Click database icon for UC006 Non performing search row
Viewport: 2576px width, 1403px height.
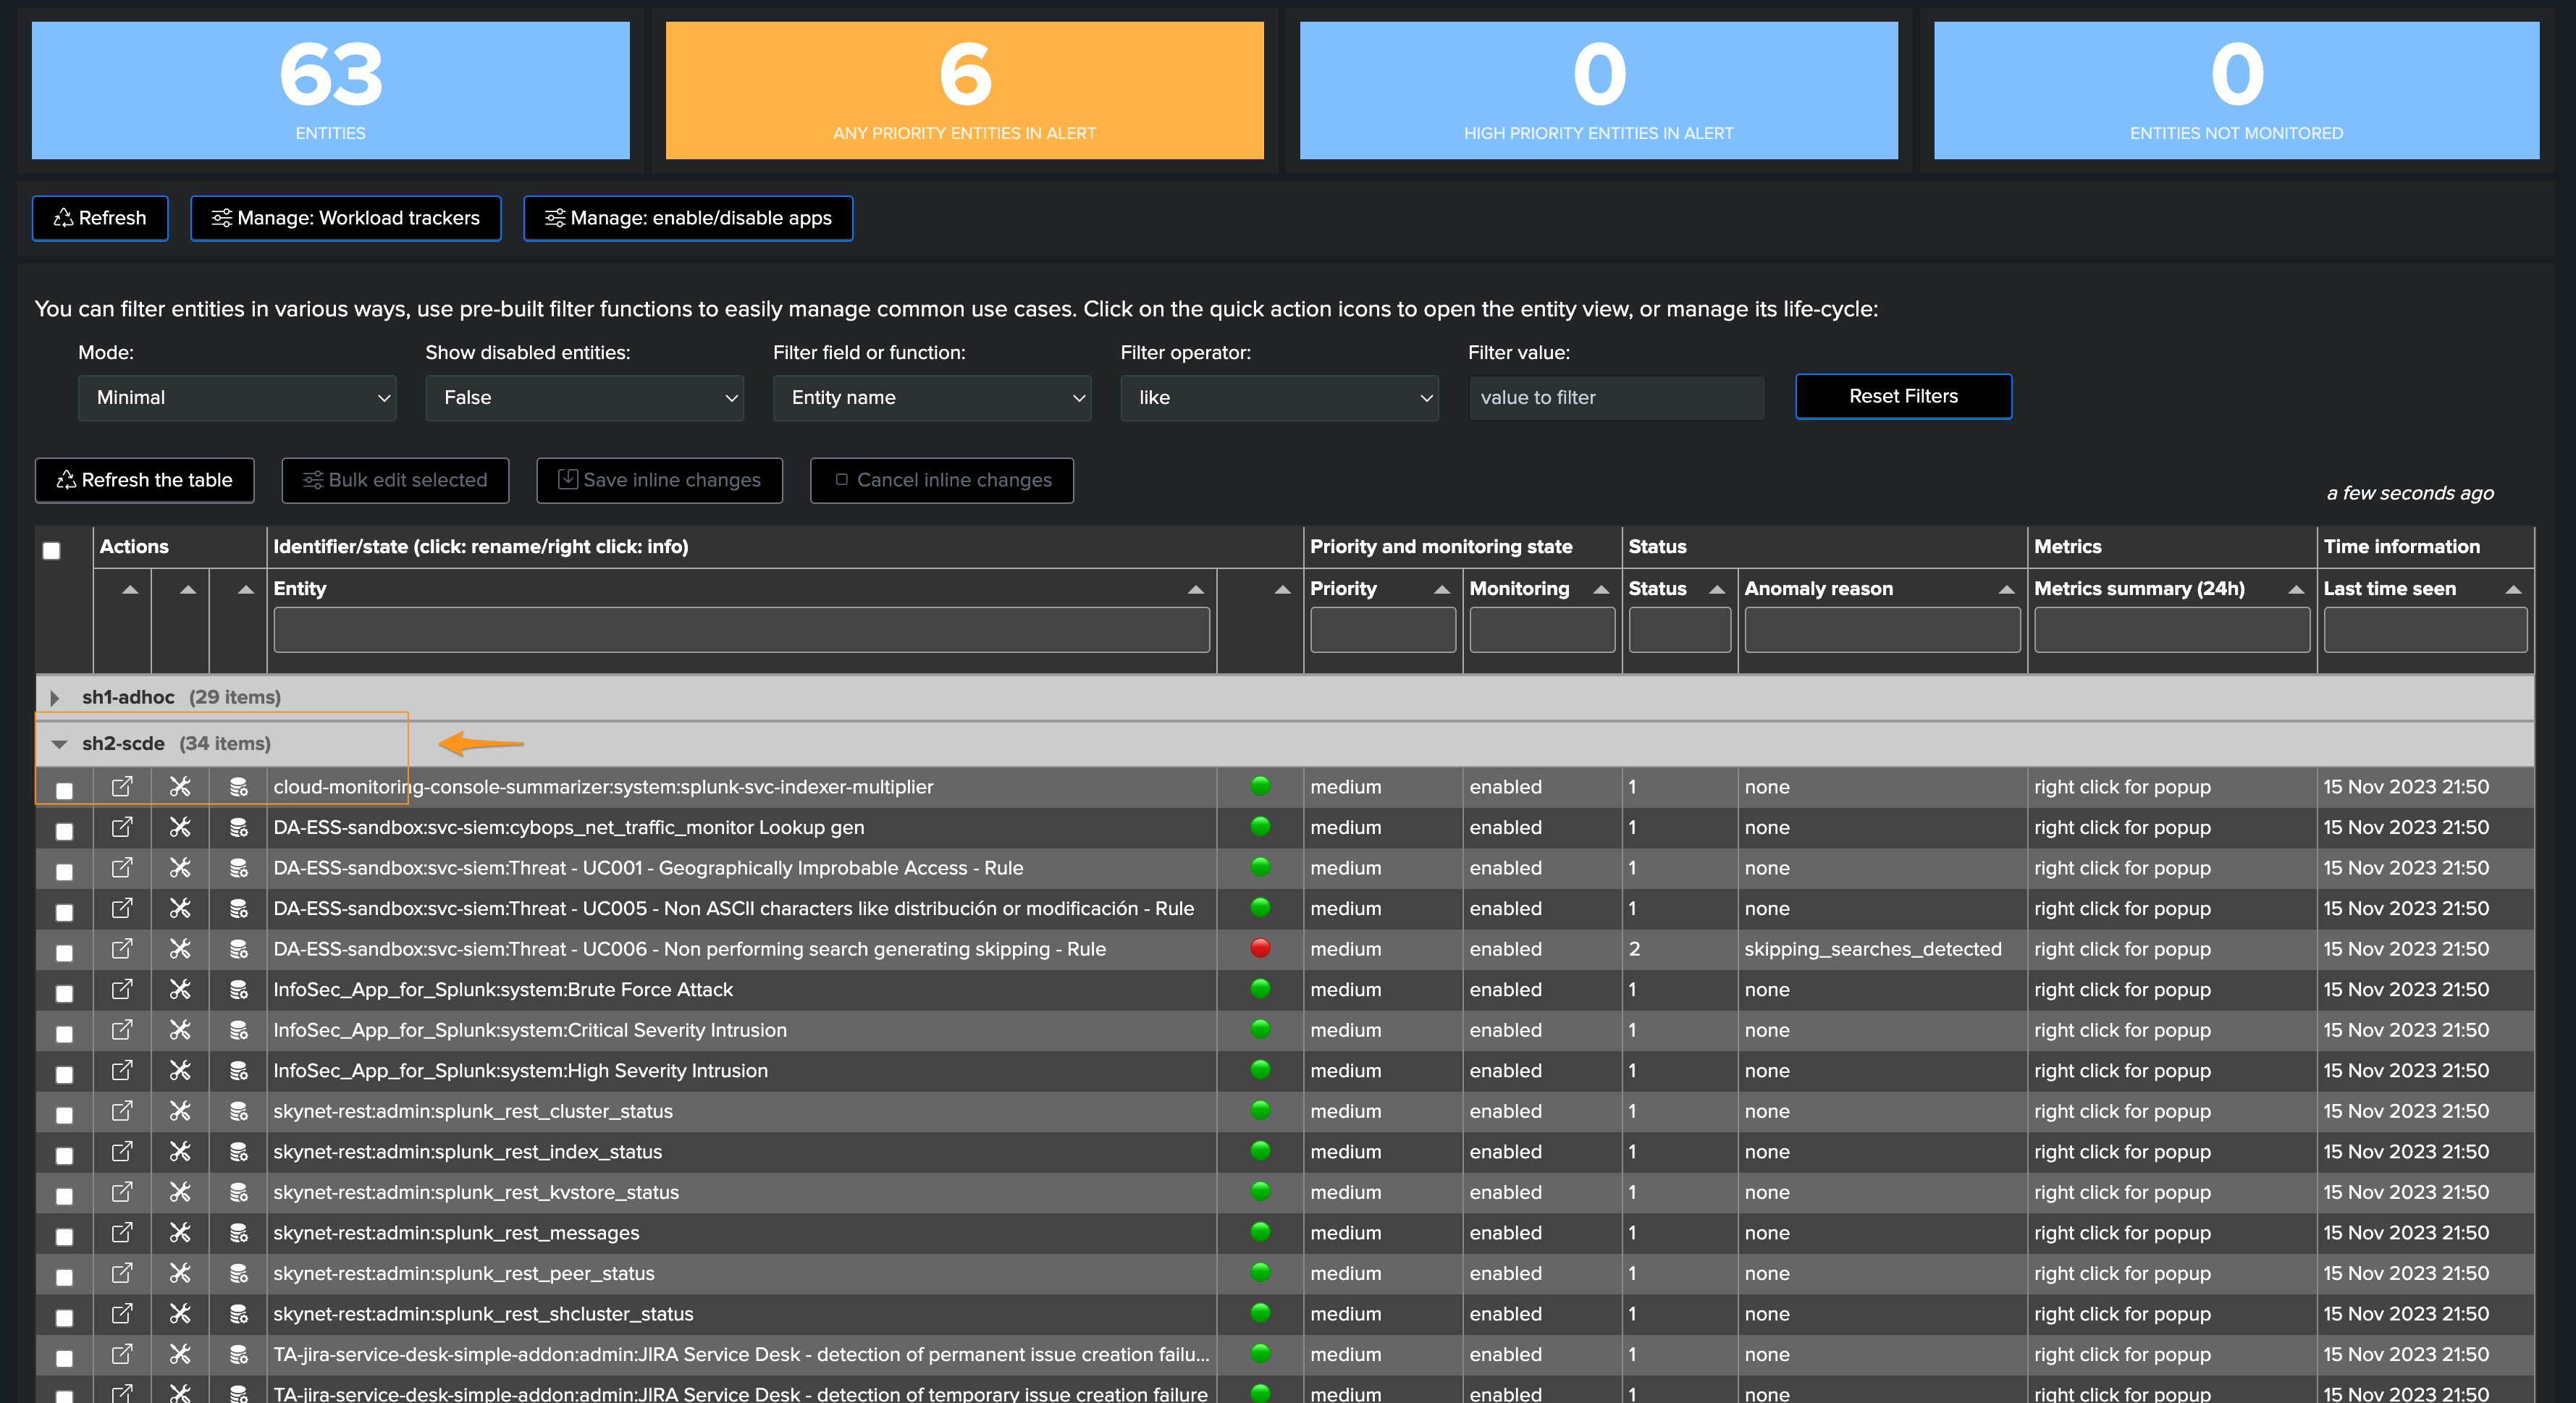point(239,949)
